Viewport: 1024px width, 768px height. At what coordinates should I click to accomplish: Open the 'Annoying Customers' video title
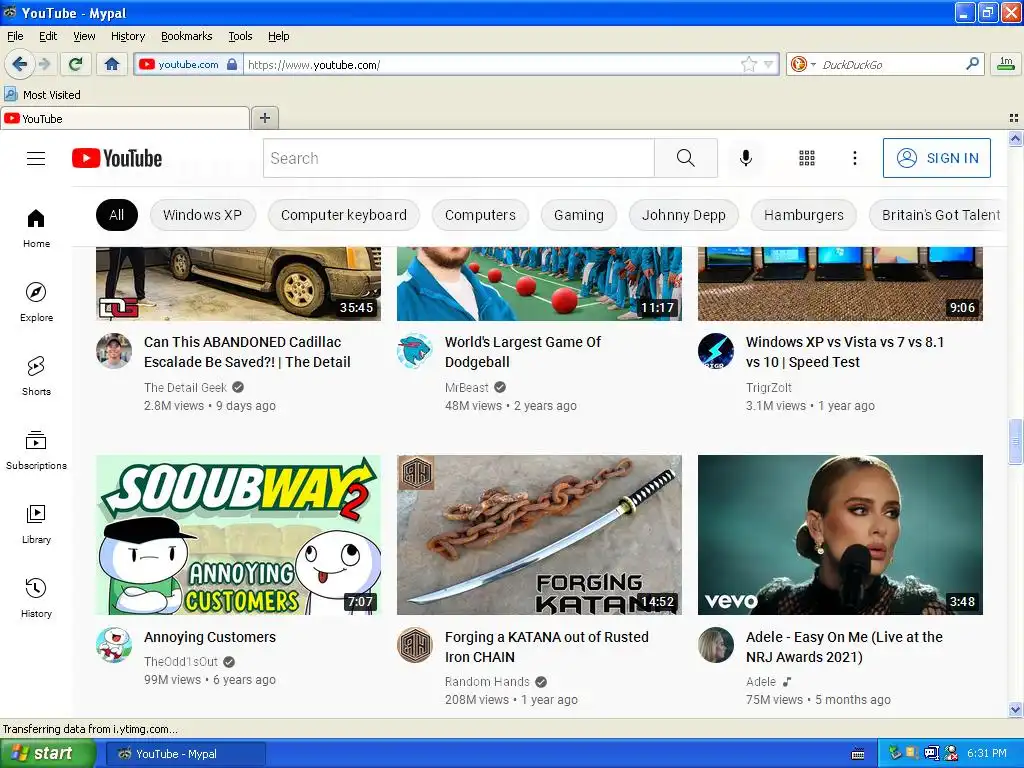(210, 637)
